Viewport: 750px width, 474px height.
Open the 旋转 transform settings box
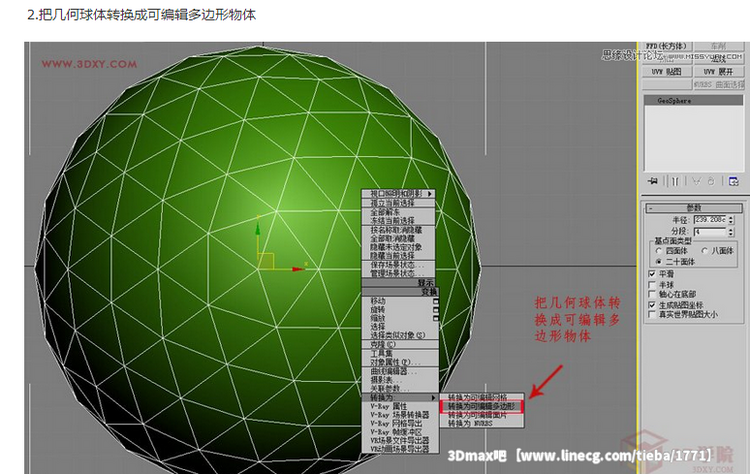click(x=436, y=309)
